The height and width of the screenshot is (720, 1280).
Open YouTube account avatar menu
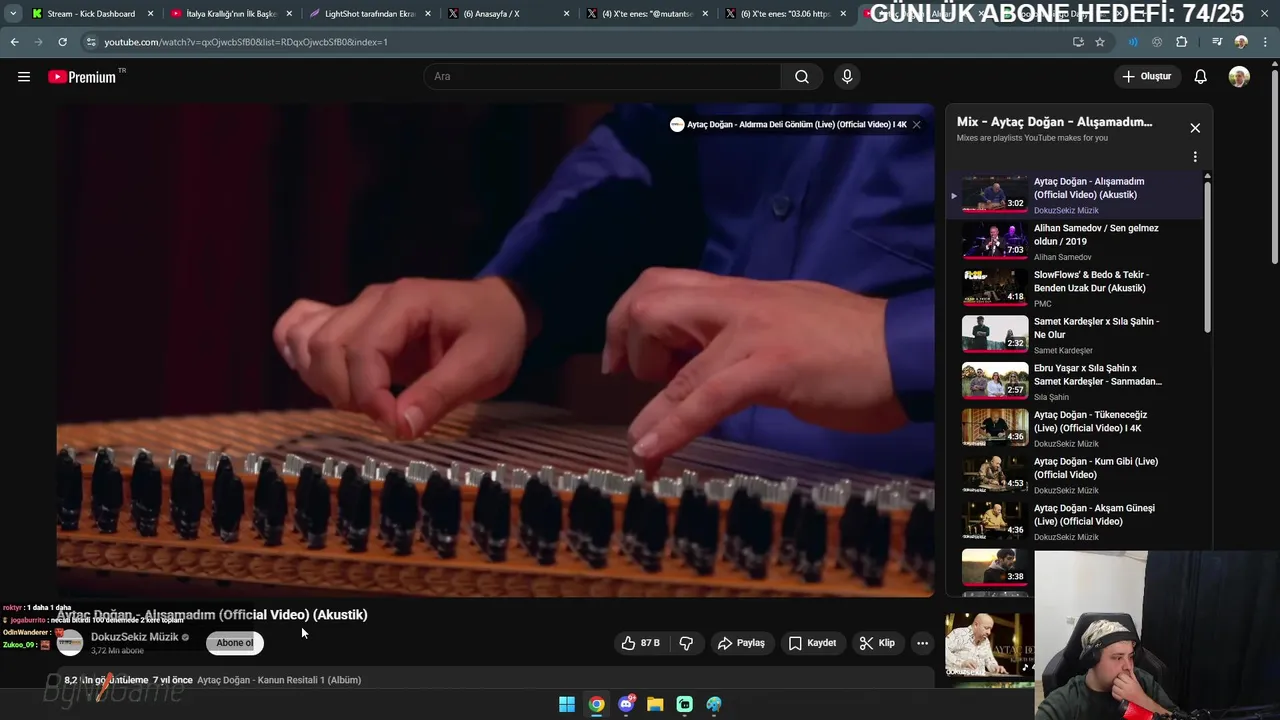point(1239,77)
